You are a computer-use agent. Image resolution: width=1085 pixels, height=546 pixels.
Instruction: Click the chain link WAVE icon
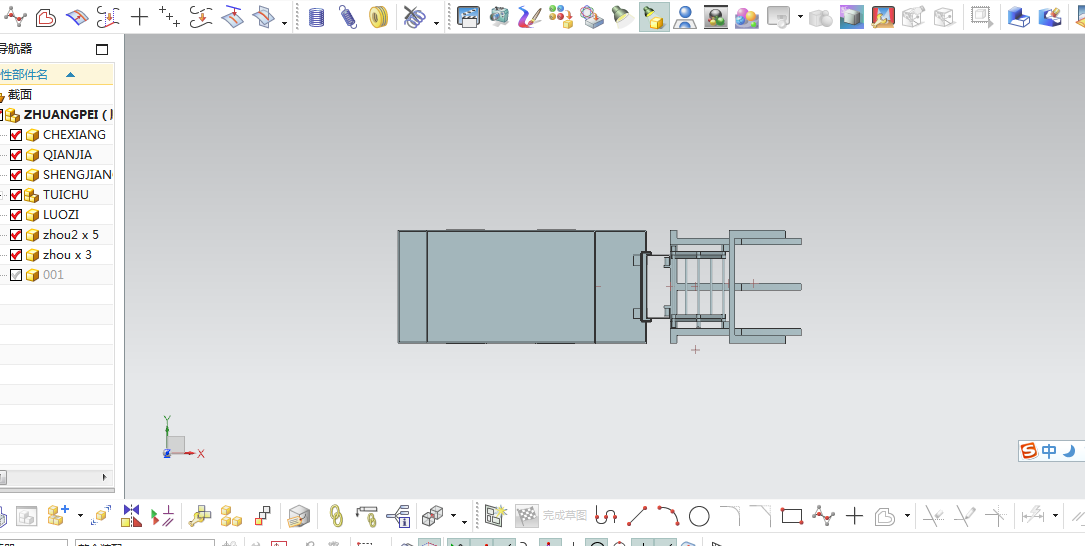pyautogui.click(x=336, y=516)
